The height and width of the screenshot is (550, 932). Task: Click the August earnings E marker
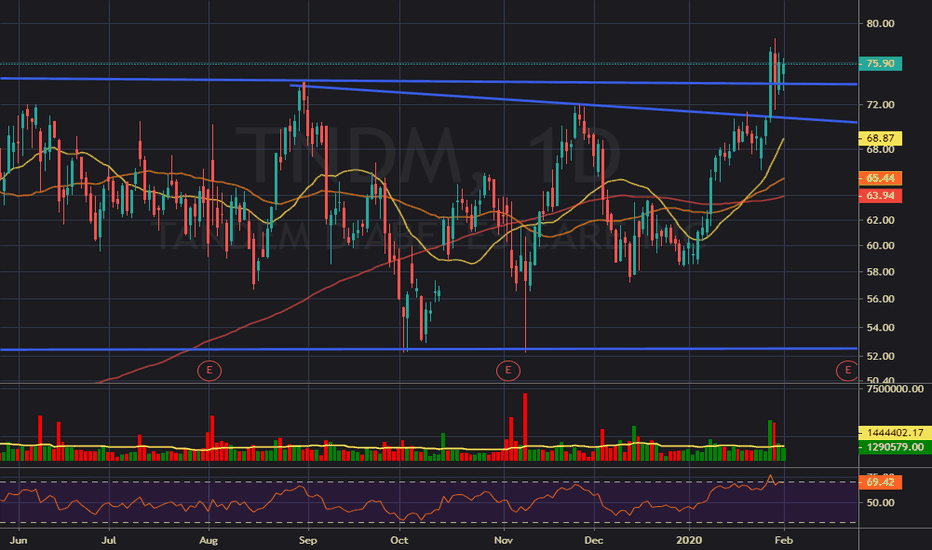click(209, 370)
